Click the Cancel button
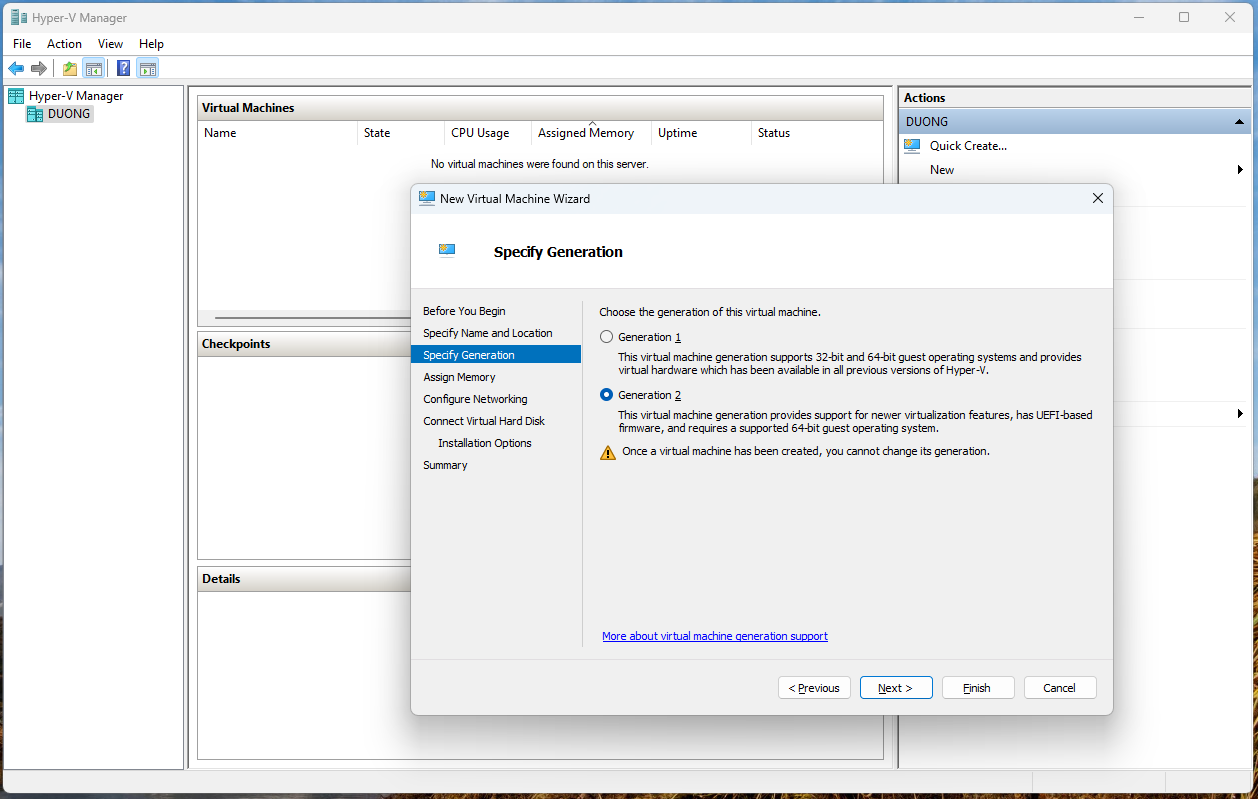The image size is (1258, 799). (x=1060, y=688)
